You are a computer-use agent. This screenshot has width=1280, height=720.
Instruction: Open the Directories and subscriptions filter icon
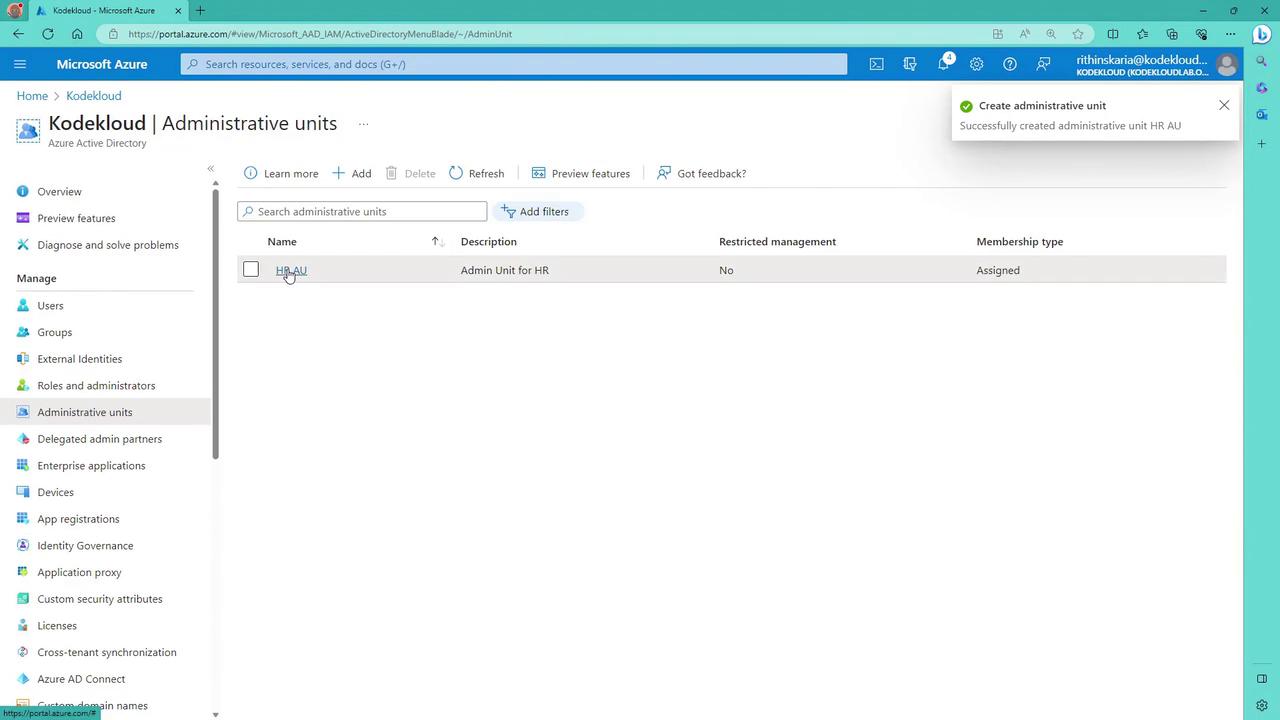point(910,64)
